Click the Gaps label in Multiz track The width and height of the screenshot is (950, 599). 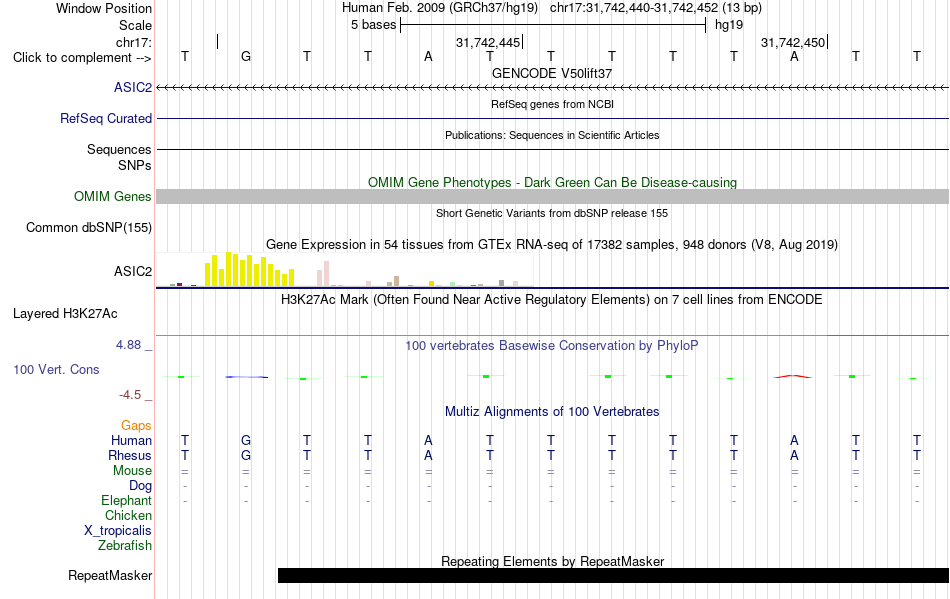[136, 426]
